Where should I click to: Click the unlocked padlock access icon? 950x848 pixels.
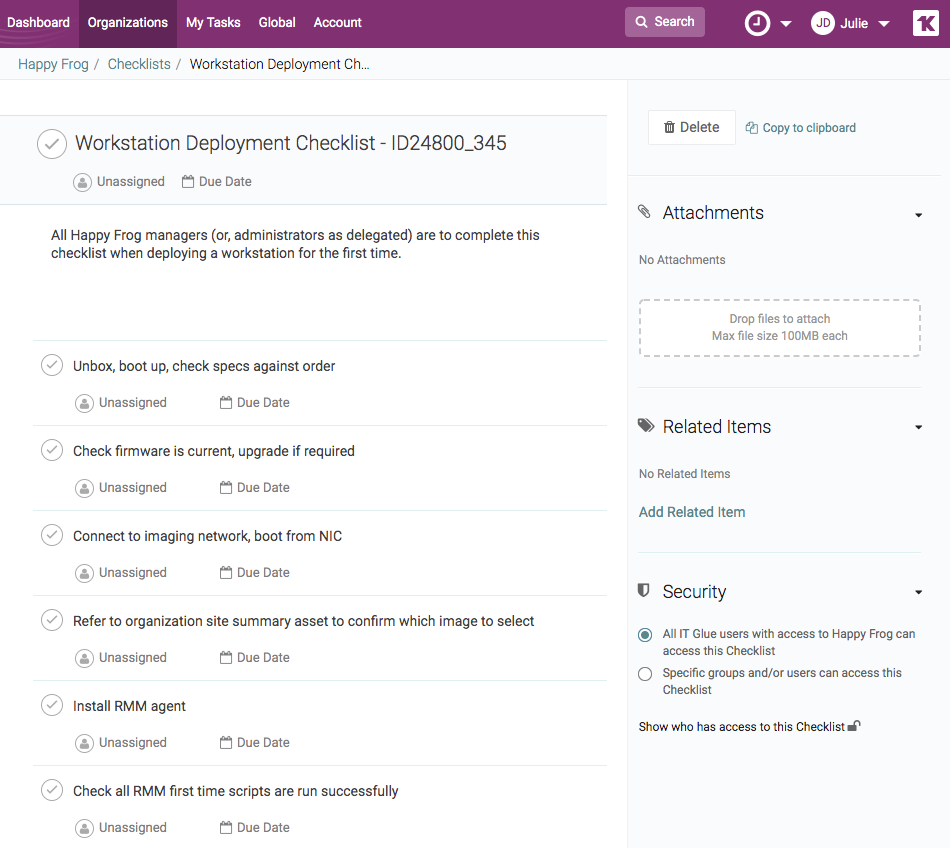coord(854,727)
